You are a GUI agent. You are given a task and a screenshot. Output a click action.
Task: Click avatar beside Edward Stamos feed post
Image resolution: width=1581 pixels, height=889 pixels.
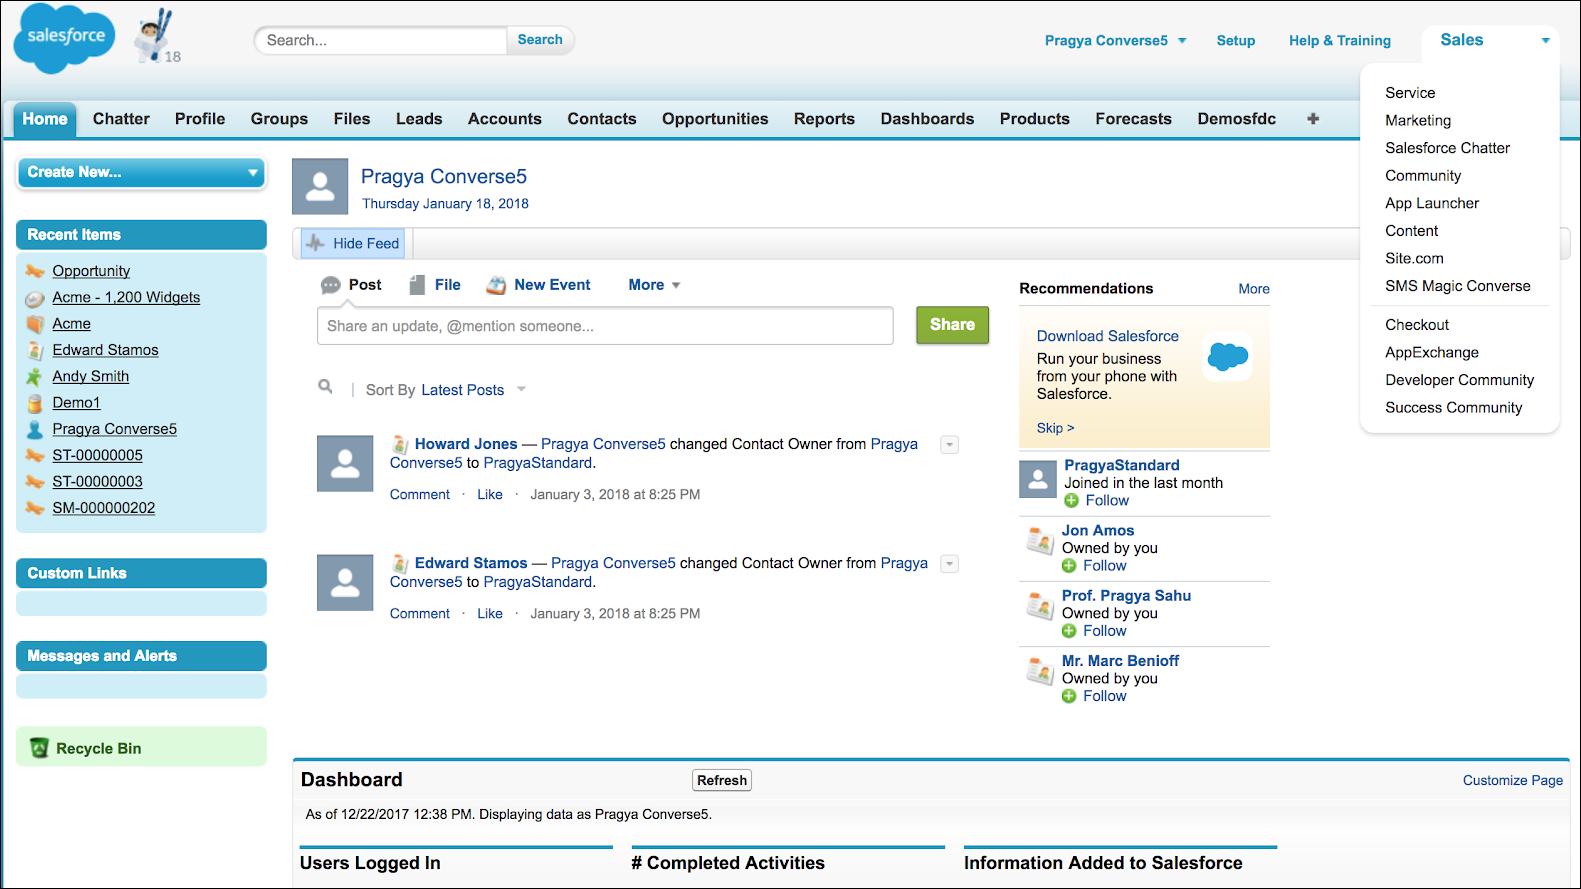[345, 582]
